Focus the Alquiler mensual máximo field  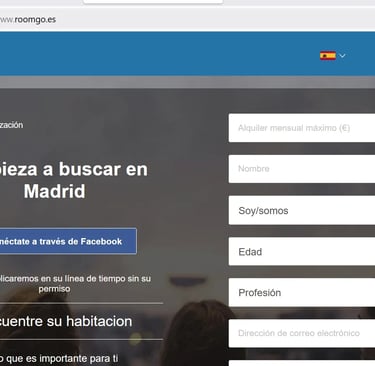[302, 128]
